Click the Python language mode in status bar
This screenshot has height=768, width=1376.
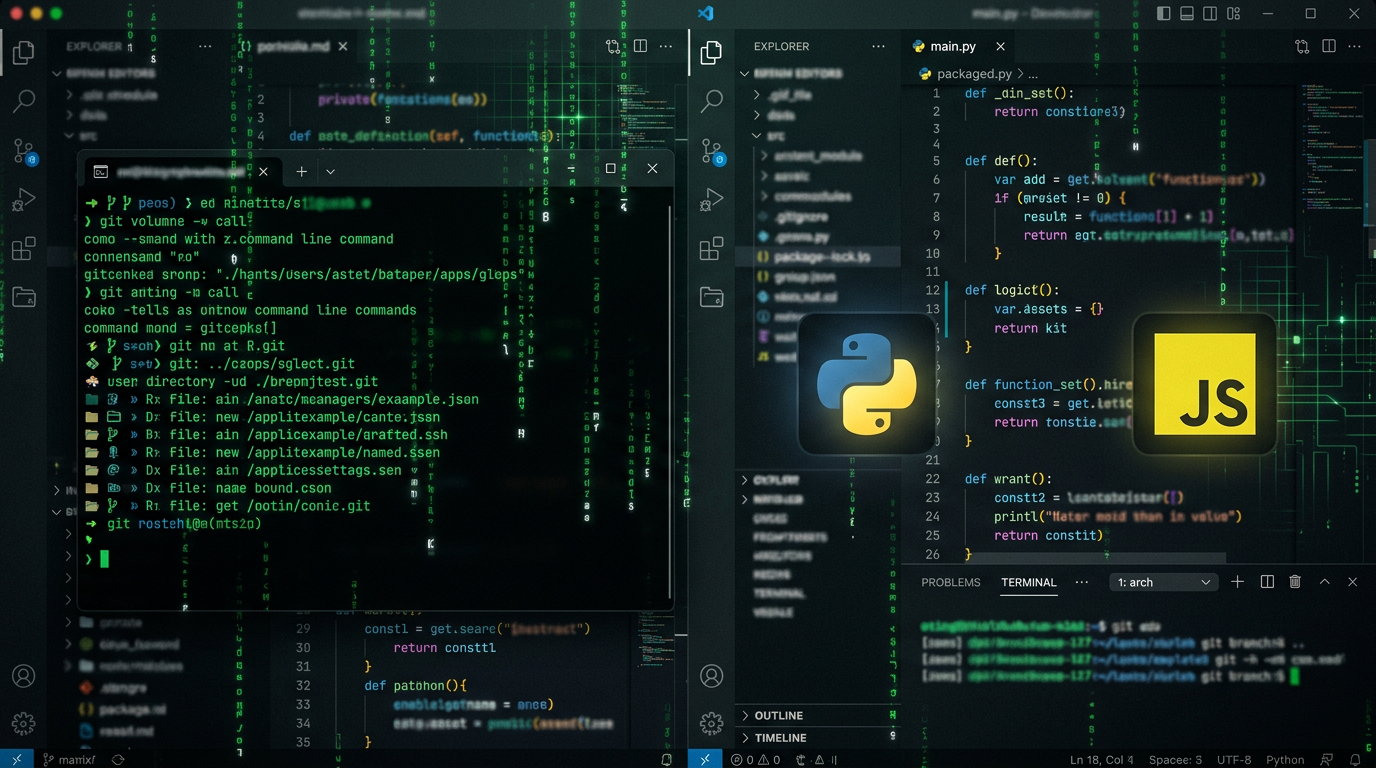click(x=1285, y=760)
